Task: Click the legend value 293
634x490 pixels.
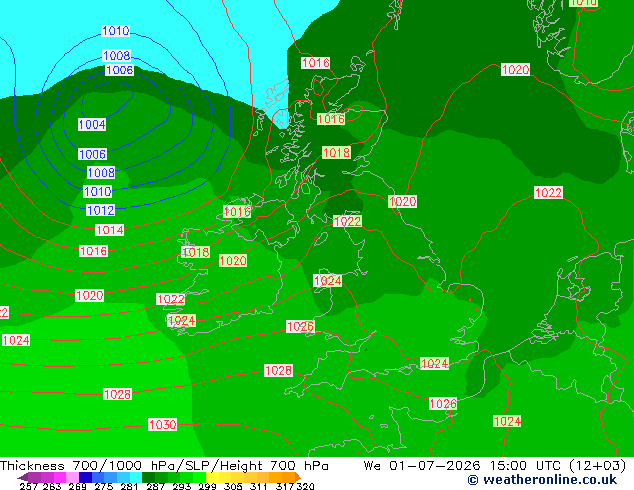Action: pos(182,486)
